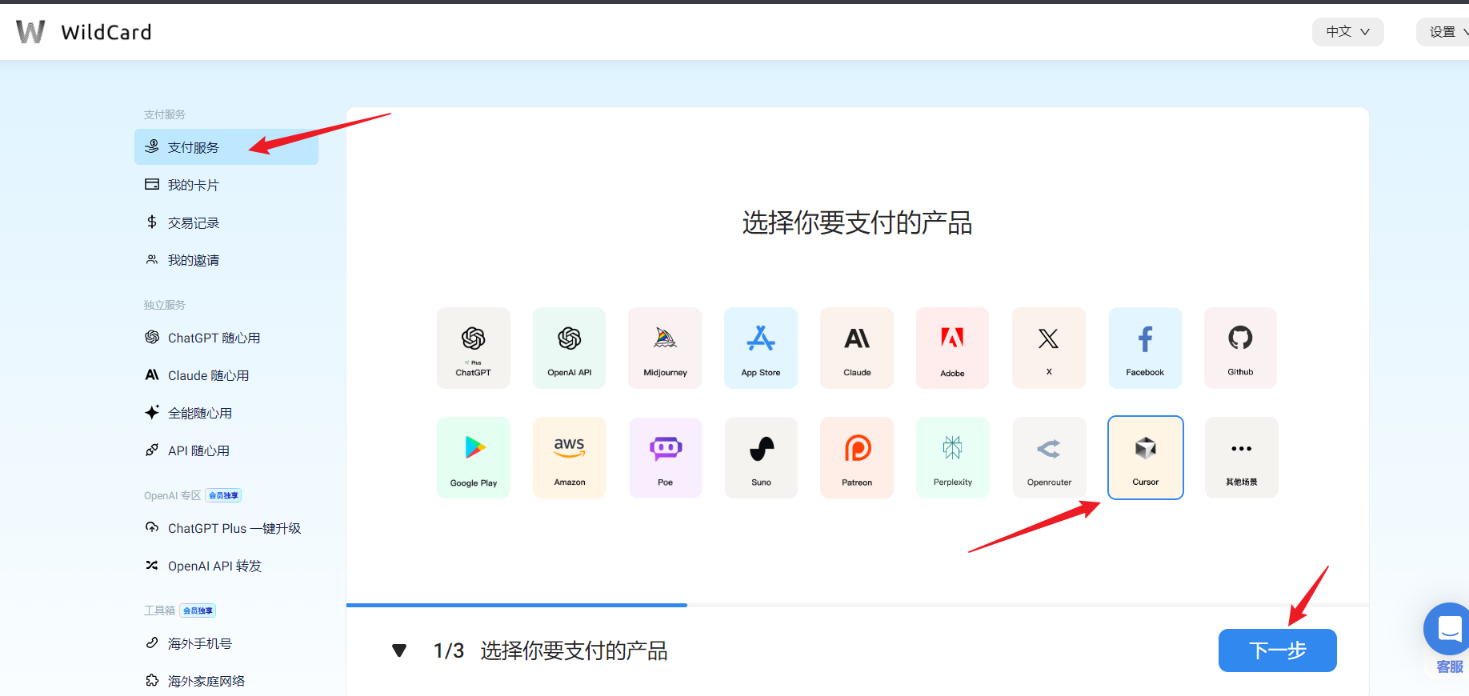
Task: Select the Suno product tile
Action: 760,457
